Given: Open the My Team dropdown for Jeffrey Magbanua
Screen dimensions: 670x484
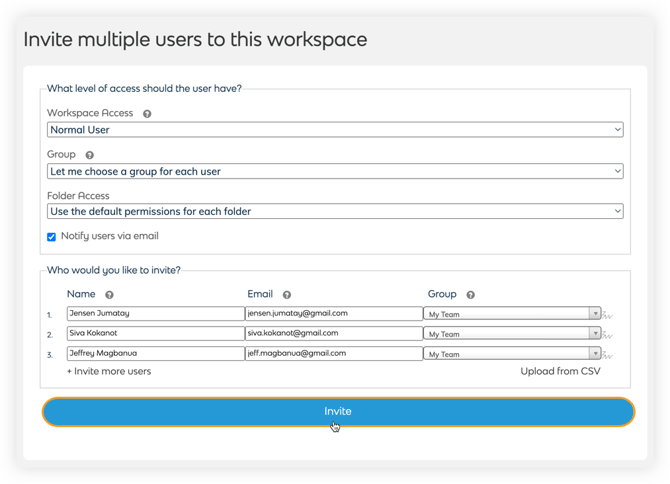Looking at the screenshot, I should (512, 354).
